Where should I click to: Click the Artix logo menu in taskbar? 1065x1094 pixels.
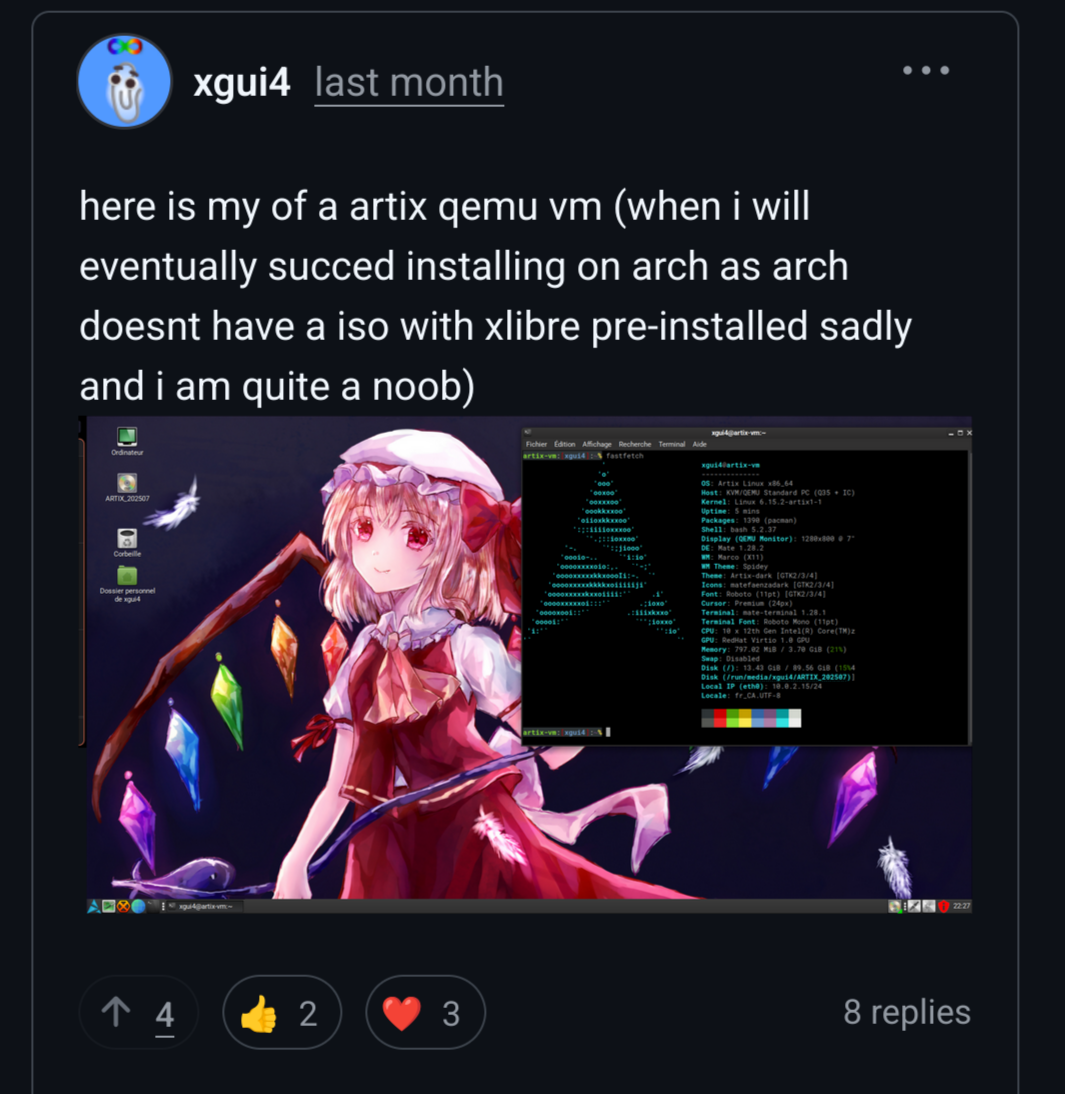pos(94,906)
